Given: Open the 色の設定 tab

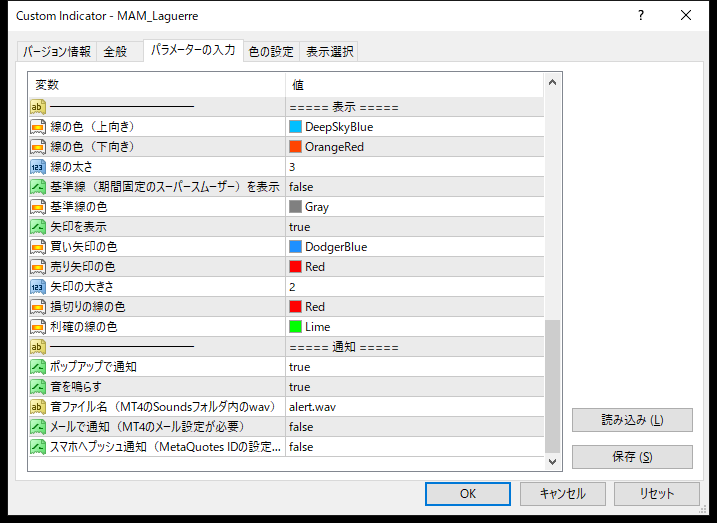Looking at the screenshot, I should (271, 51).
